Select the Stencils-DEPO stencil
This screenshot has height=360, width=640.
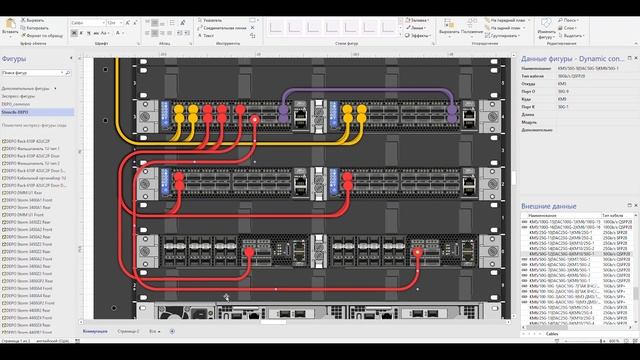pyautogui.click(x=37, y=112)
